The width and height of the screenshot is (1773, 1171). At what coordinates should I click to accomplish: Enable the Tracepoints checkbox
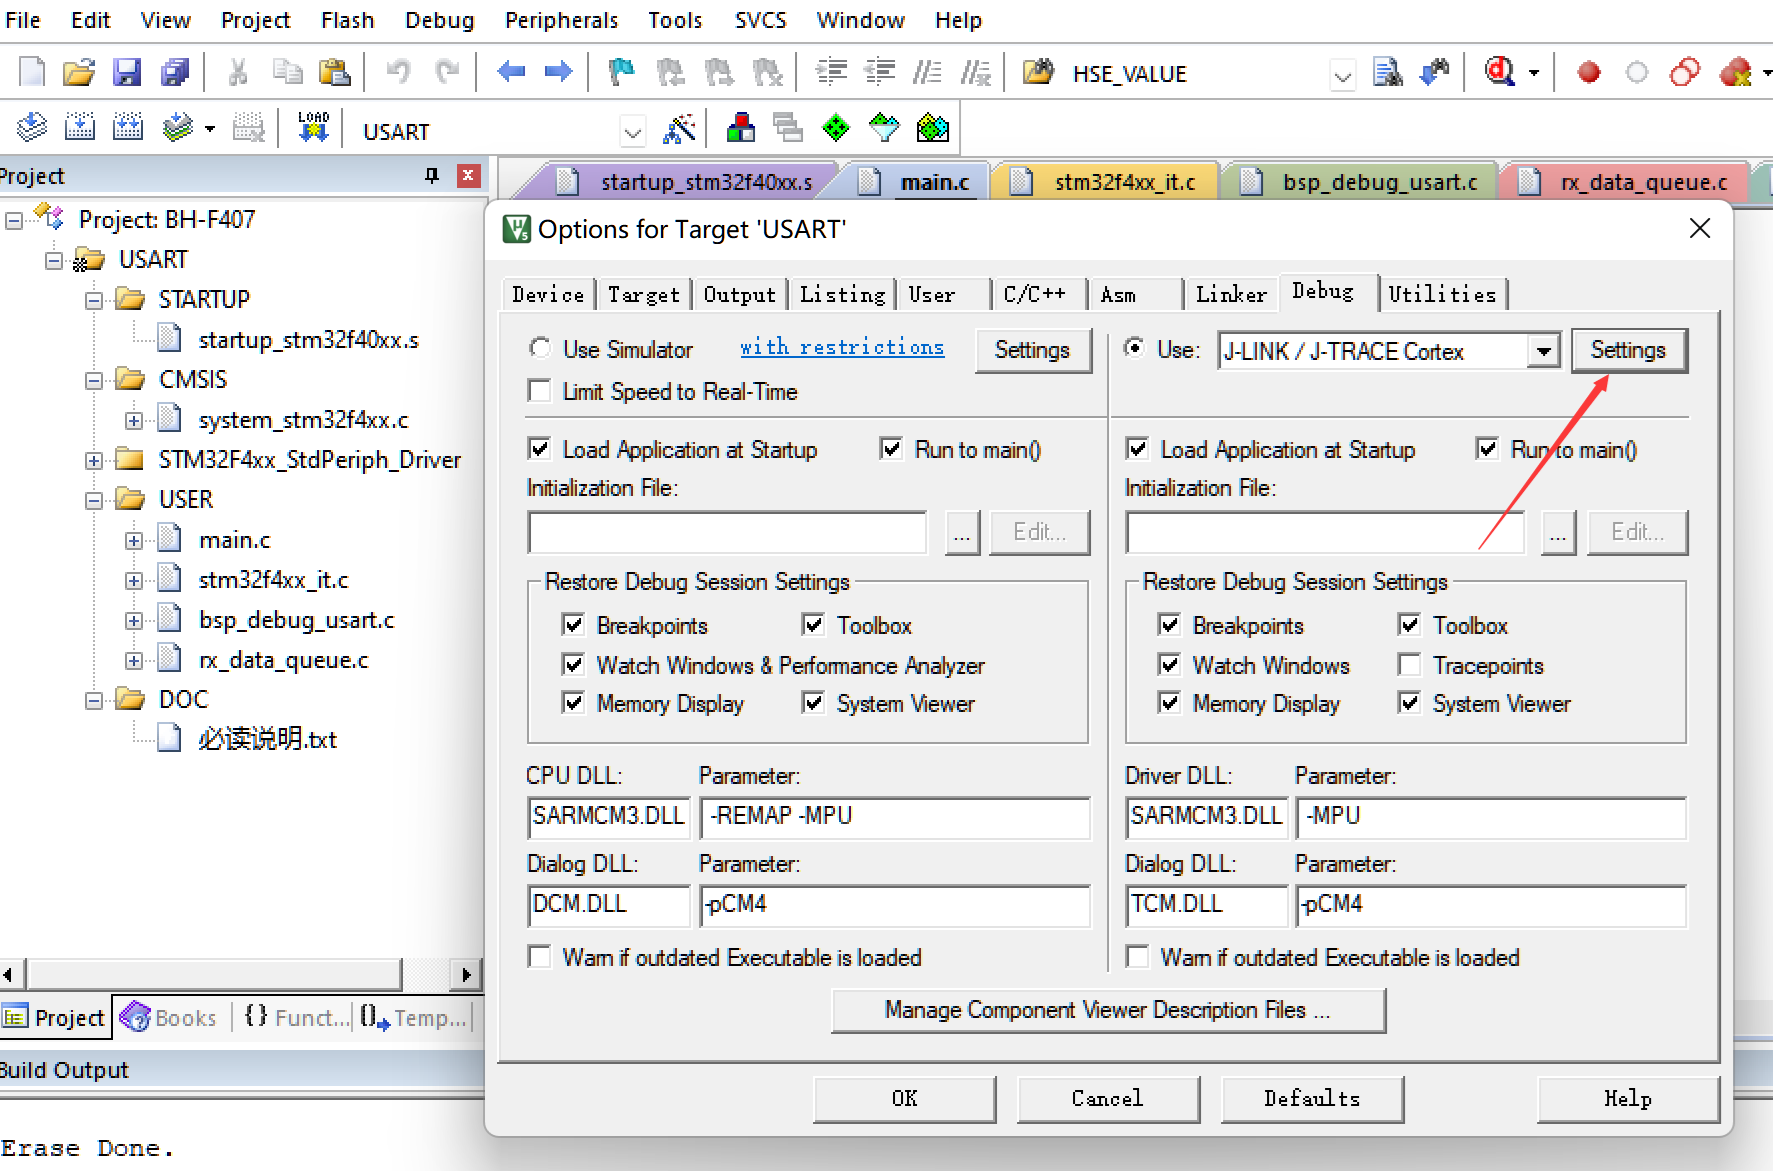pos(1409,665)
